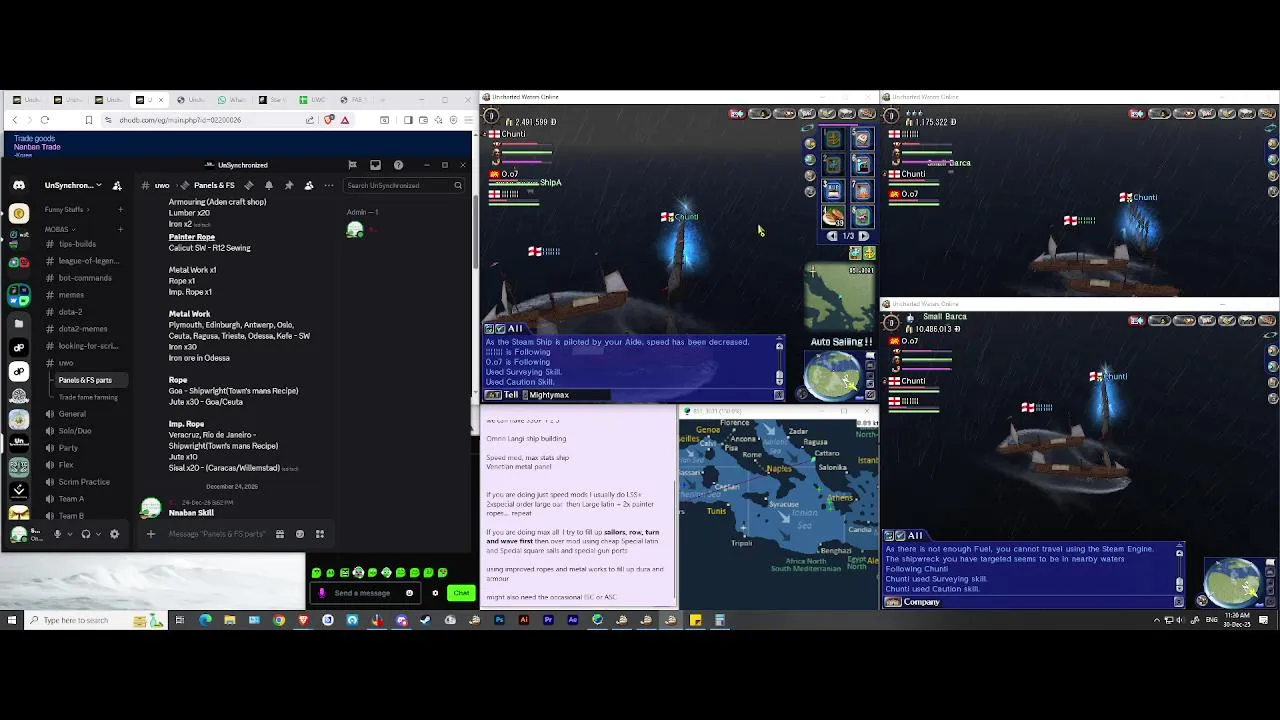Toggle Discord member list icon
The height and width of the screenshot is (720, 1280).
[x=308, y=185]
